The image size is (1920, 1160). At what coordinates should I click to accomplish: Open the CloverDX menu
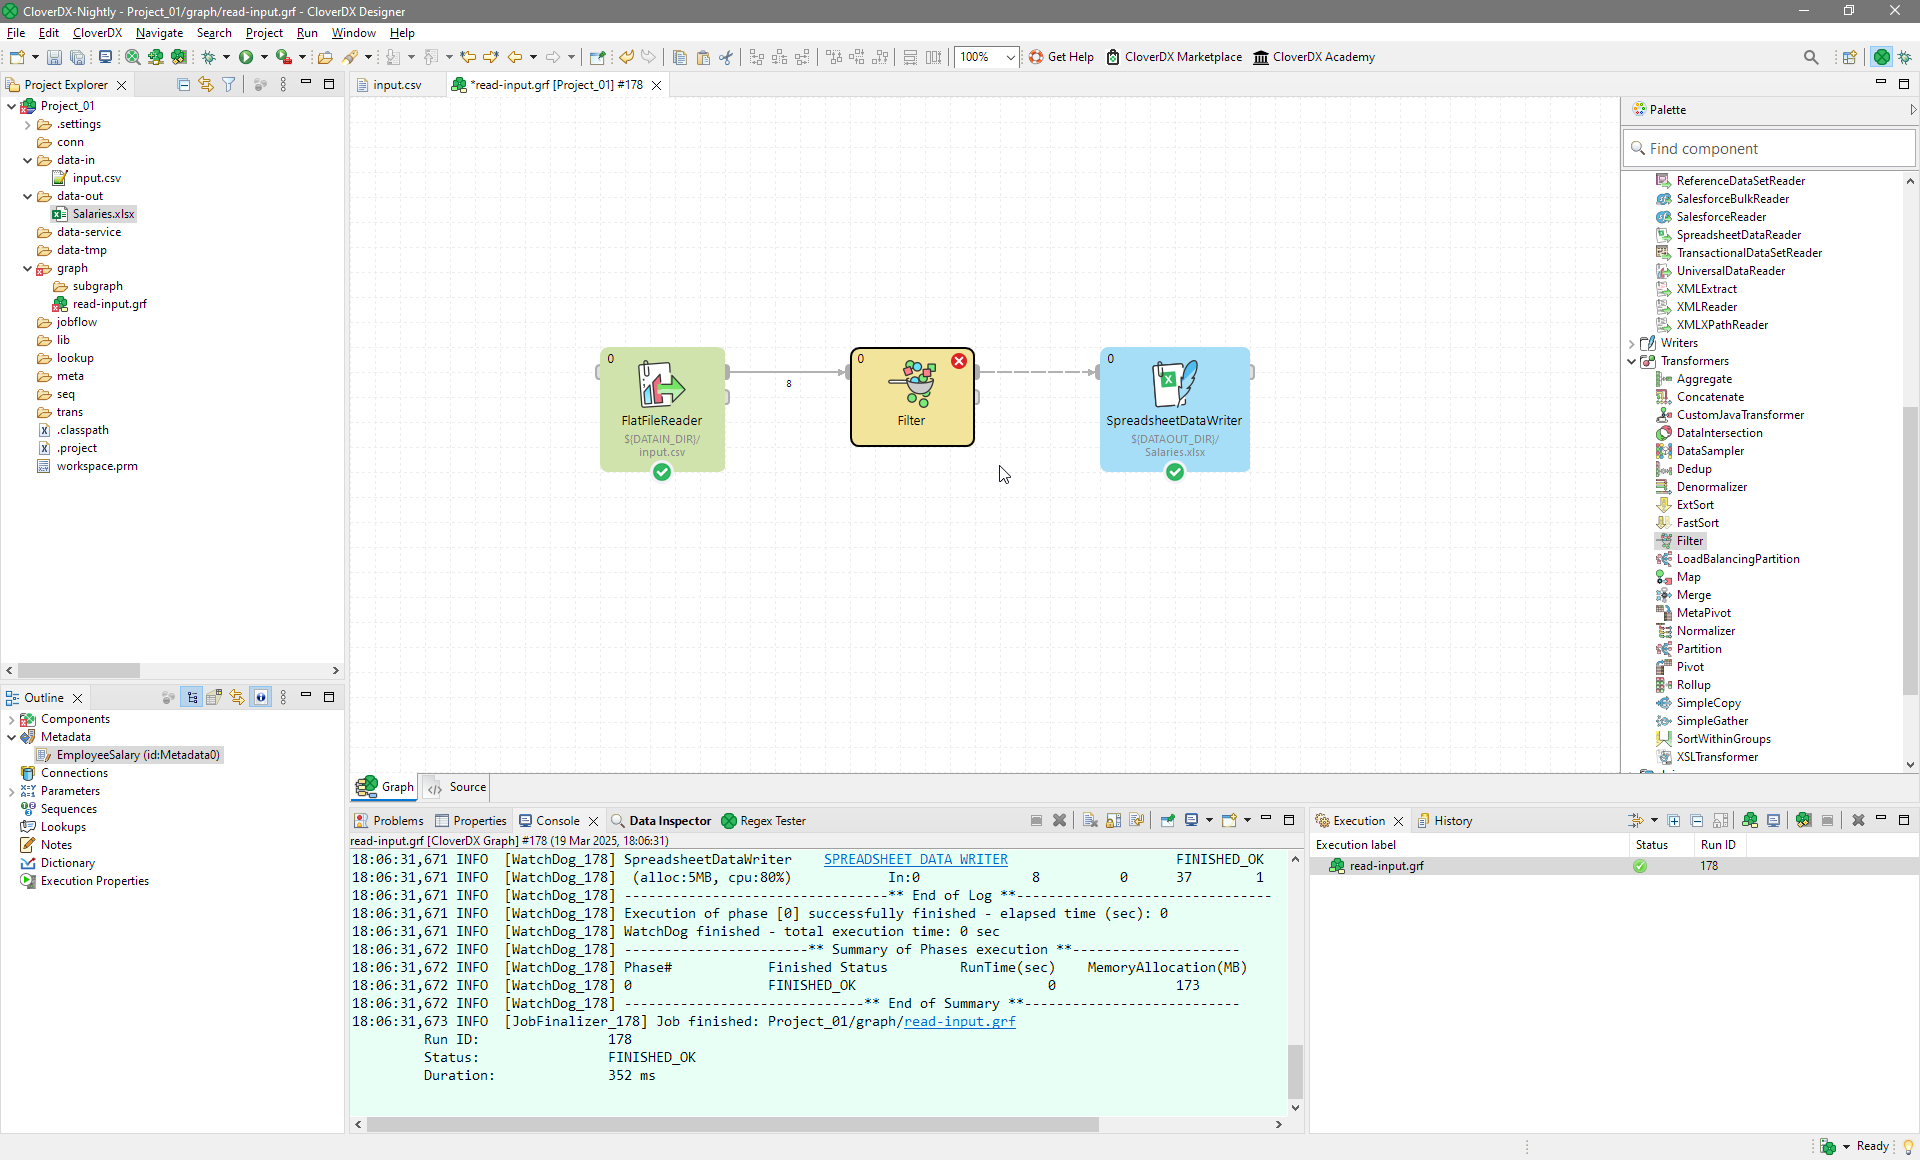97,33
